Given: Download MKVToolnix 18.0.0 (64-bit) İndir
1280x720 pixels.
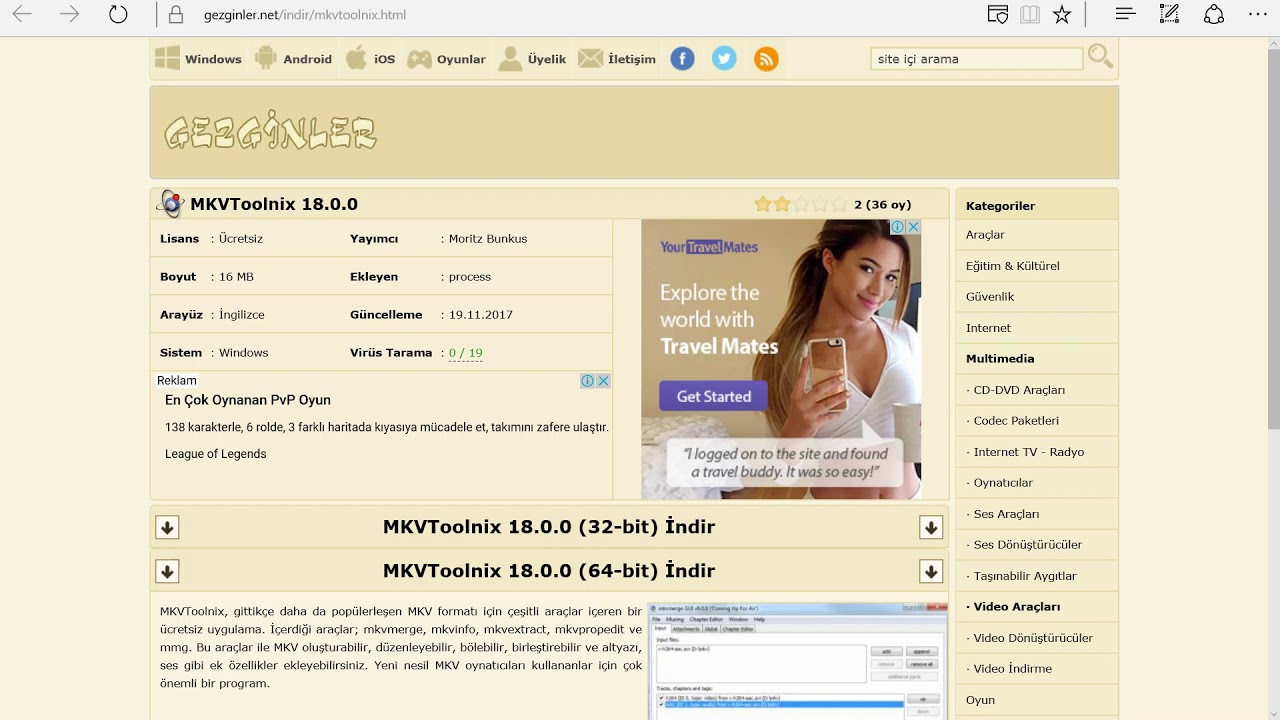Looking at the screenshot, I should (x=549, y=571).
